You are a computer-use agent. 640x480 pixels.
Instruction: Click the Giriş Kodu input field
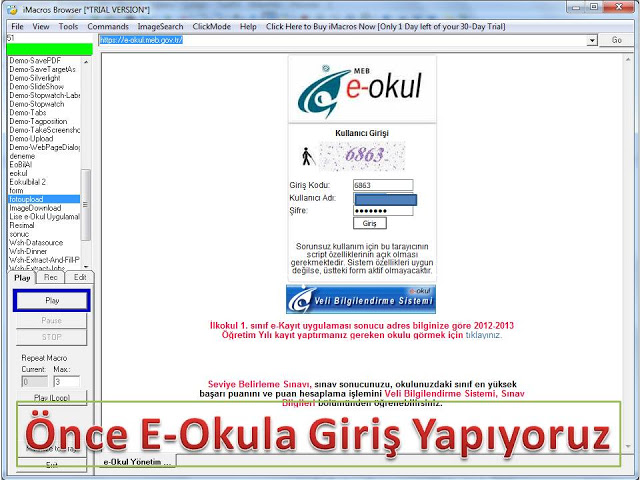coord(383,185)
